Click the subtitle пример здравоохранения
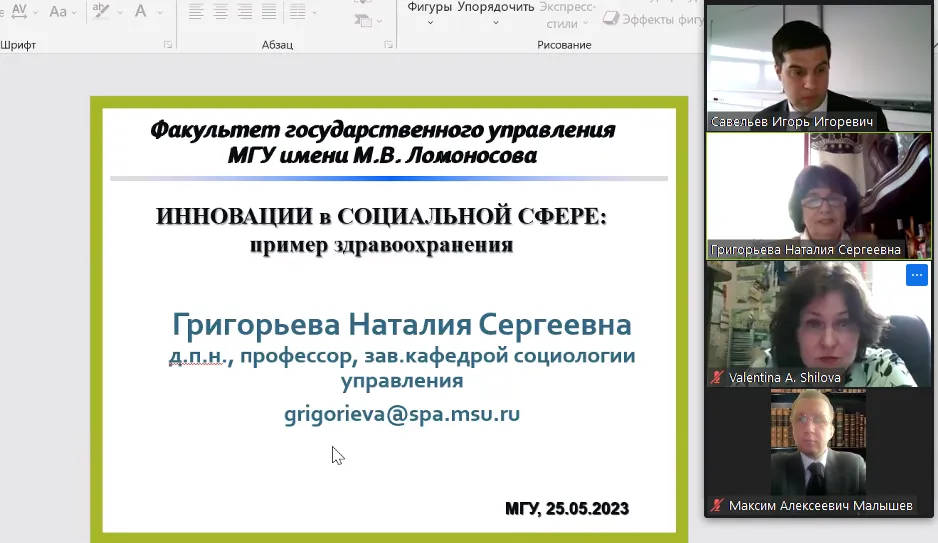Viewport: 938px width, 543px height. pos(382,245)
